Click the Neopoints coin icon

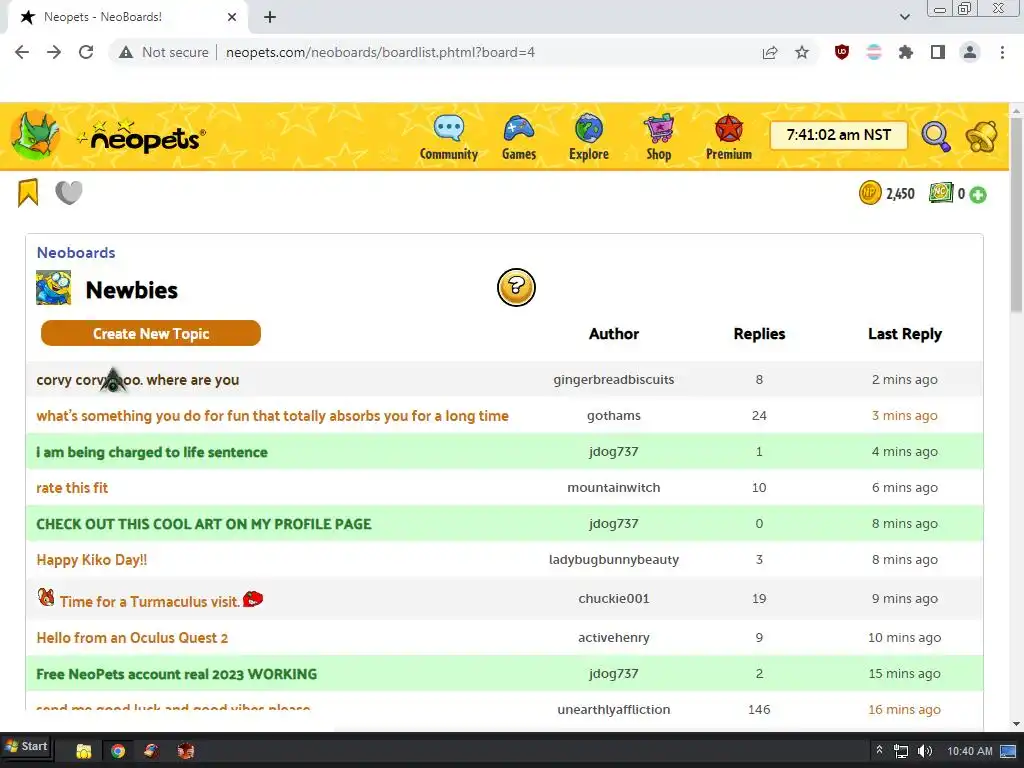(x=870, y=193)
